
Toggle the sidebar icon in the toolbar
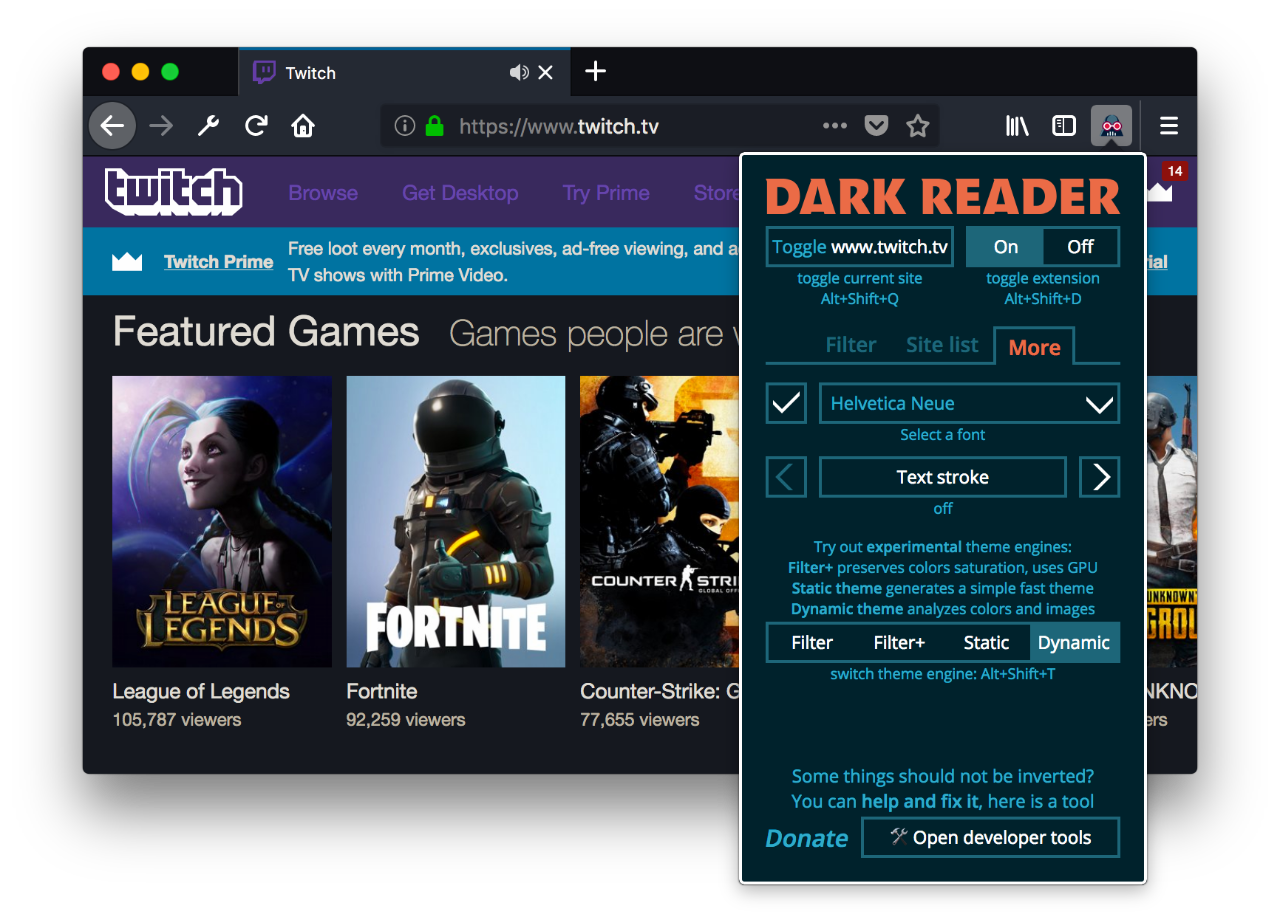1064,126
